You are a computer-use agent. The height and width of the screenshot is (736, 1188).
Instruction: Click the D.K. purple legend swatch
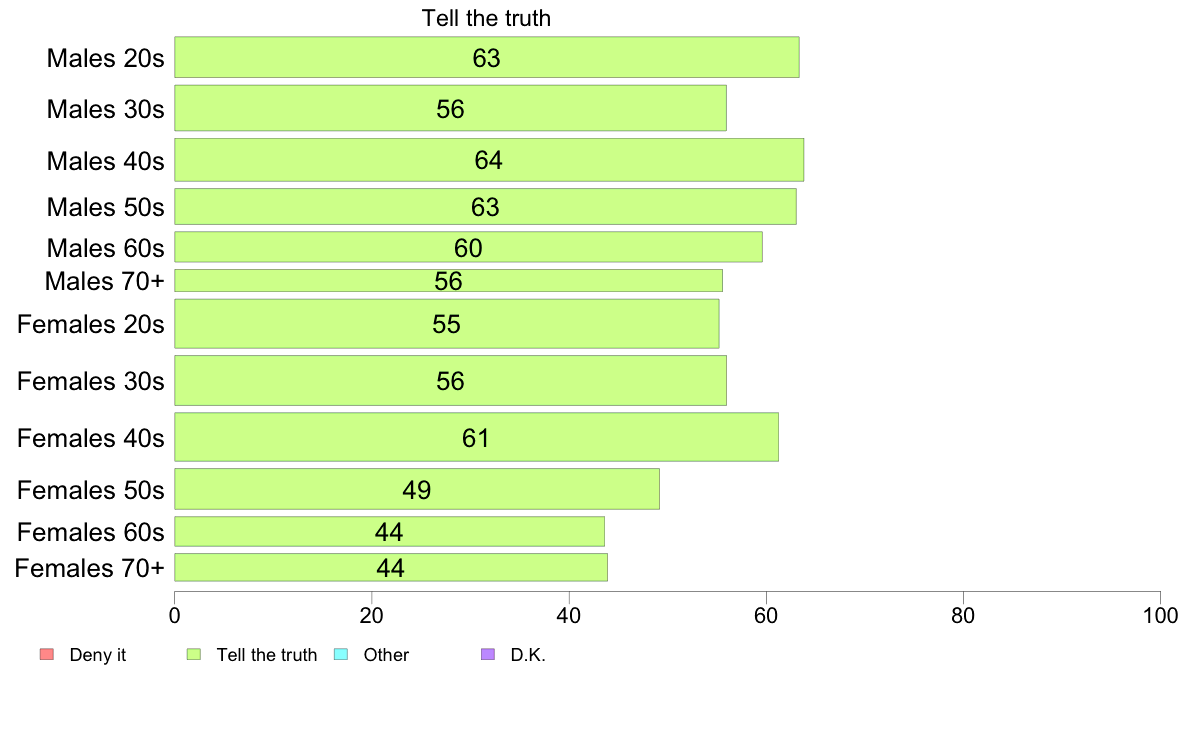pyautogui.click(x=488, y=654)
